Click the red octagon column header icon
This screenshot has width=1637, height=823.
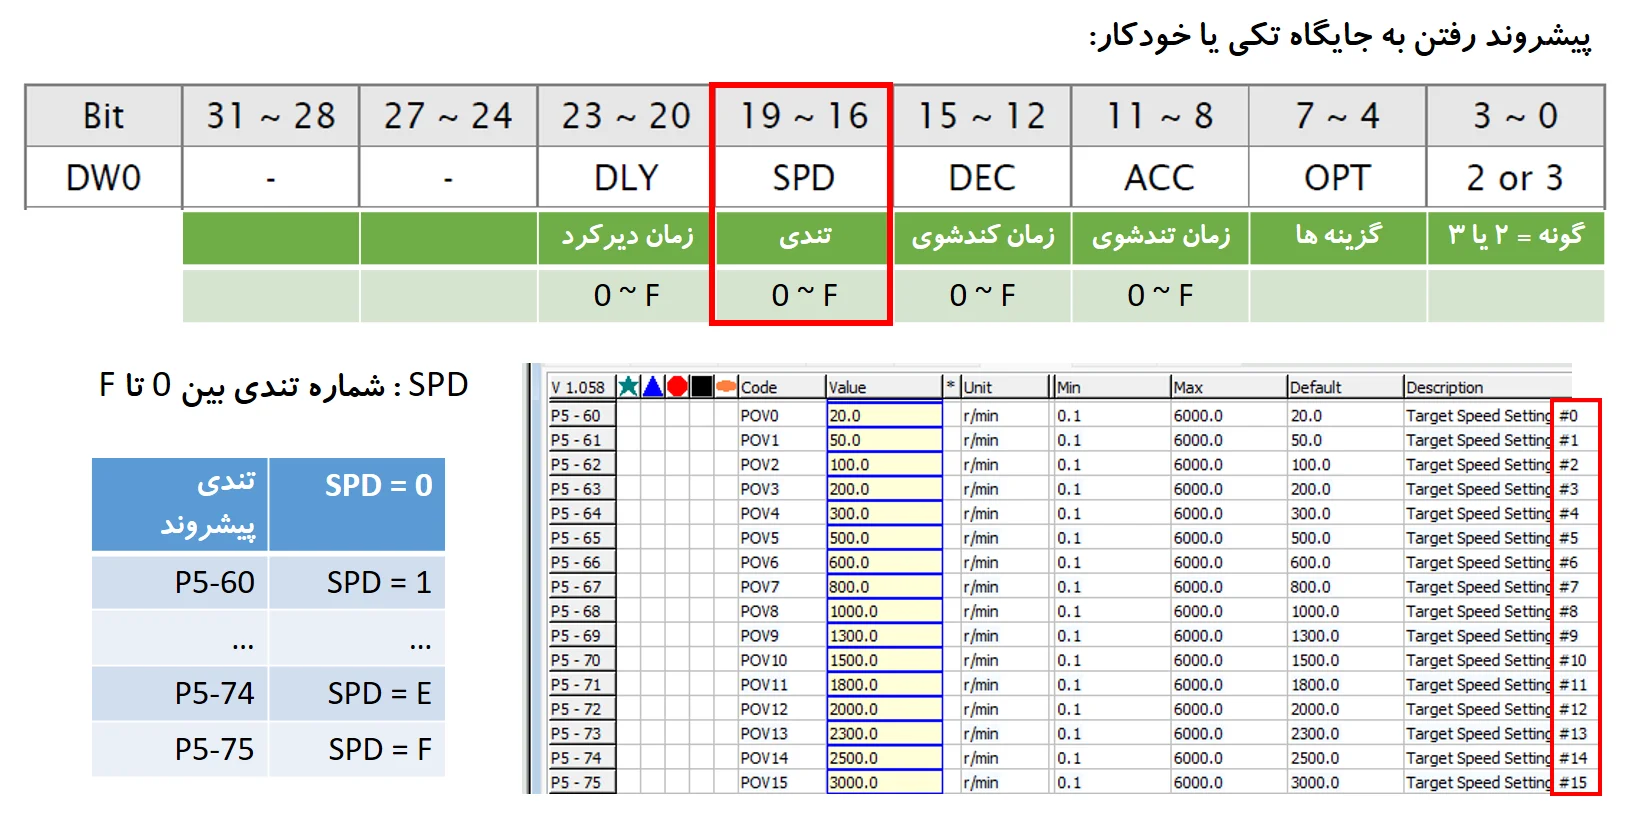click(677, 387)
